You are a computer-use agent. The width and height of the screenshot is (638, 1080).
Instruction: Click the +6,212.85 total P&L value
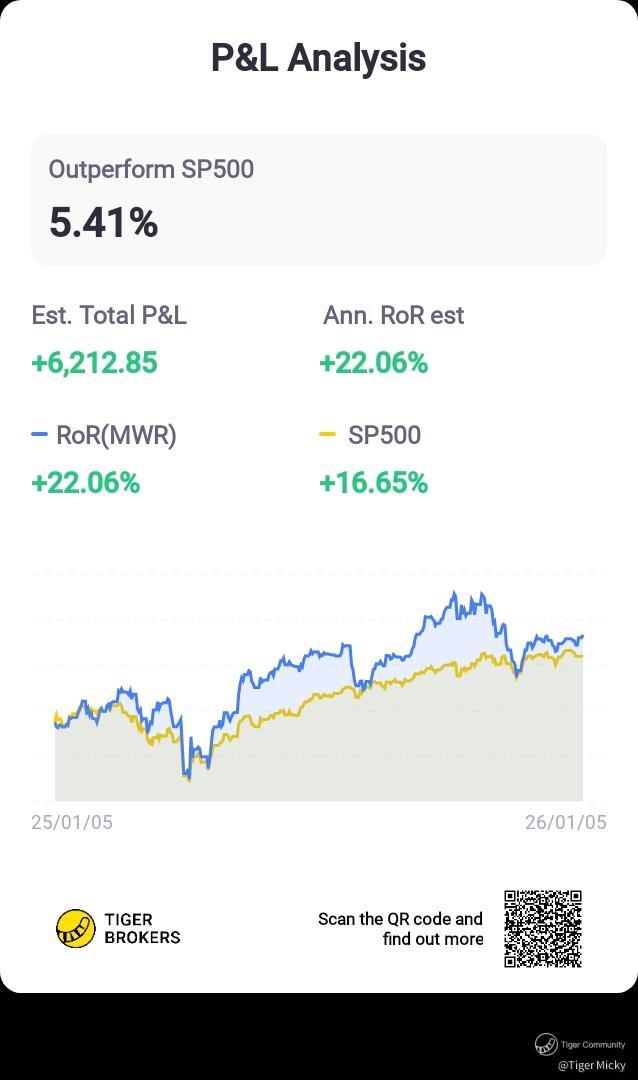click(x=94, y=362)
